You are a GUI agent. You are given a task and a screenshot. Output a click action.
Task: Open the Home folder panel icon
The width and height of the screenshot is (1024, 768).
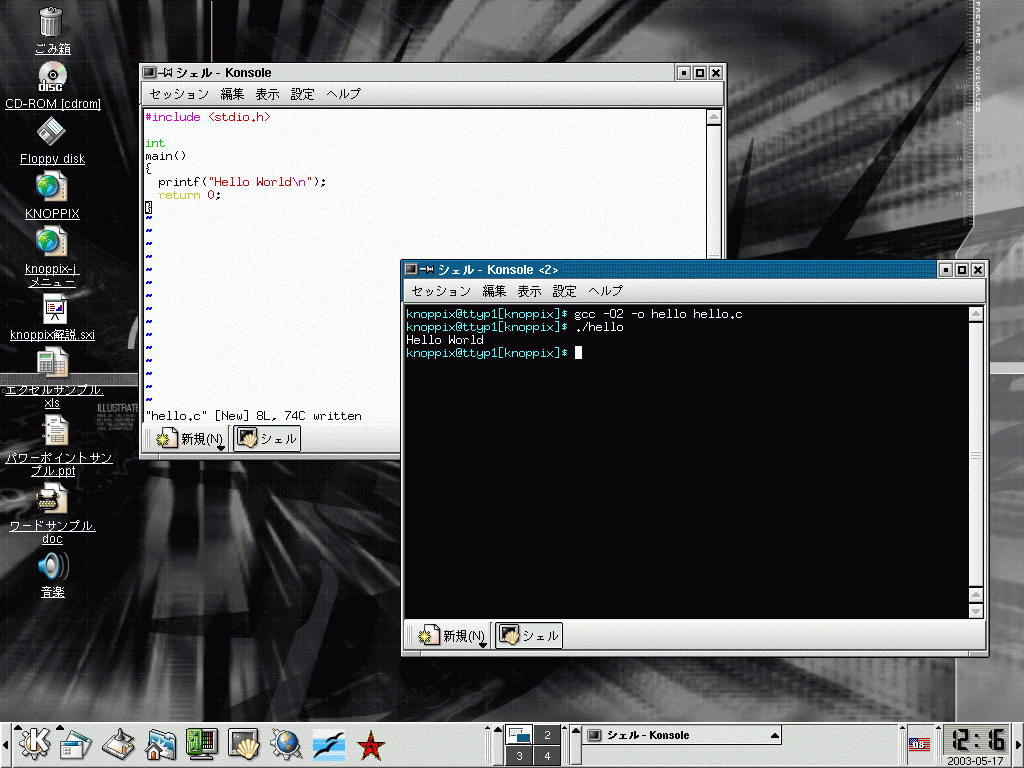pos(160,744)
